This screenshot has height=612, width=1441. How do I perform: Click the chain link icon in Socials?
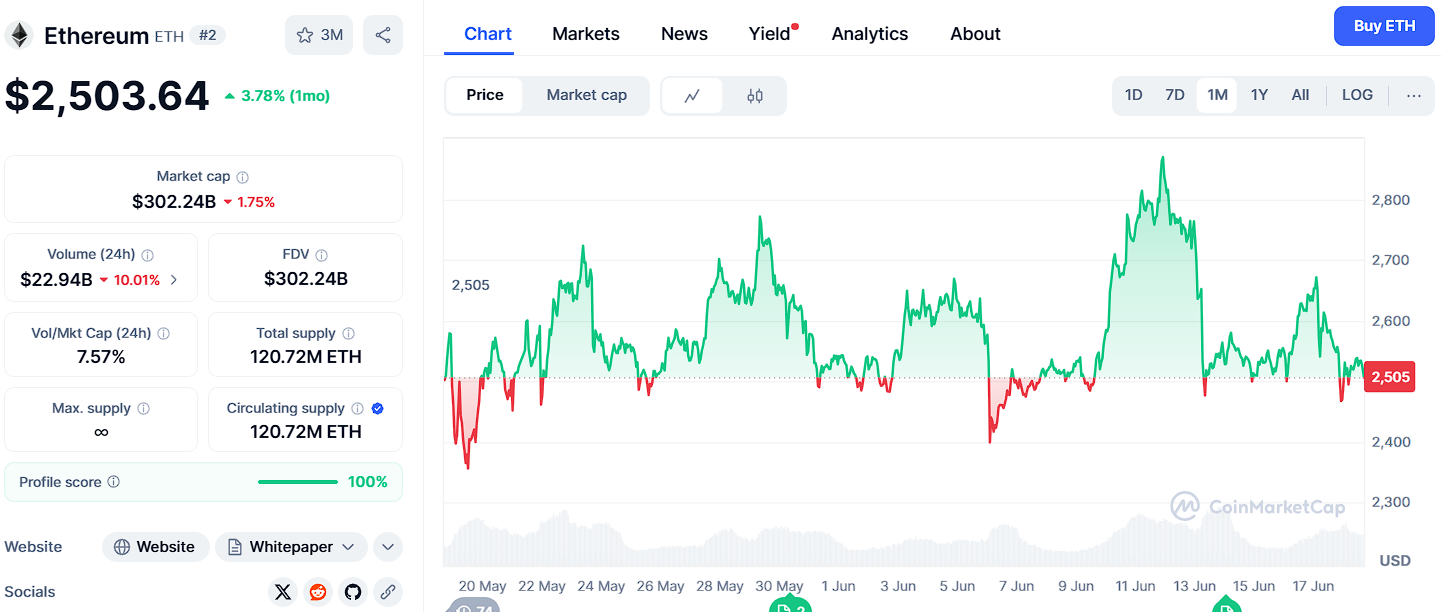point(388,592)
